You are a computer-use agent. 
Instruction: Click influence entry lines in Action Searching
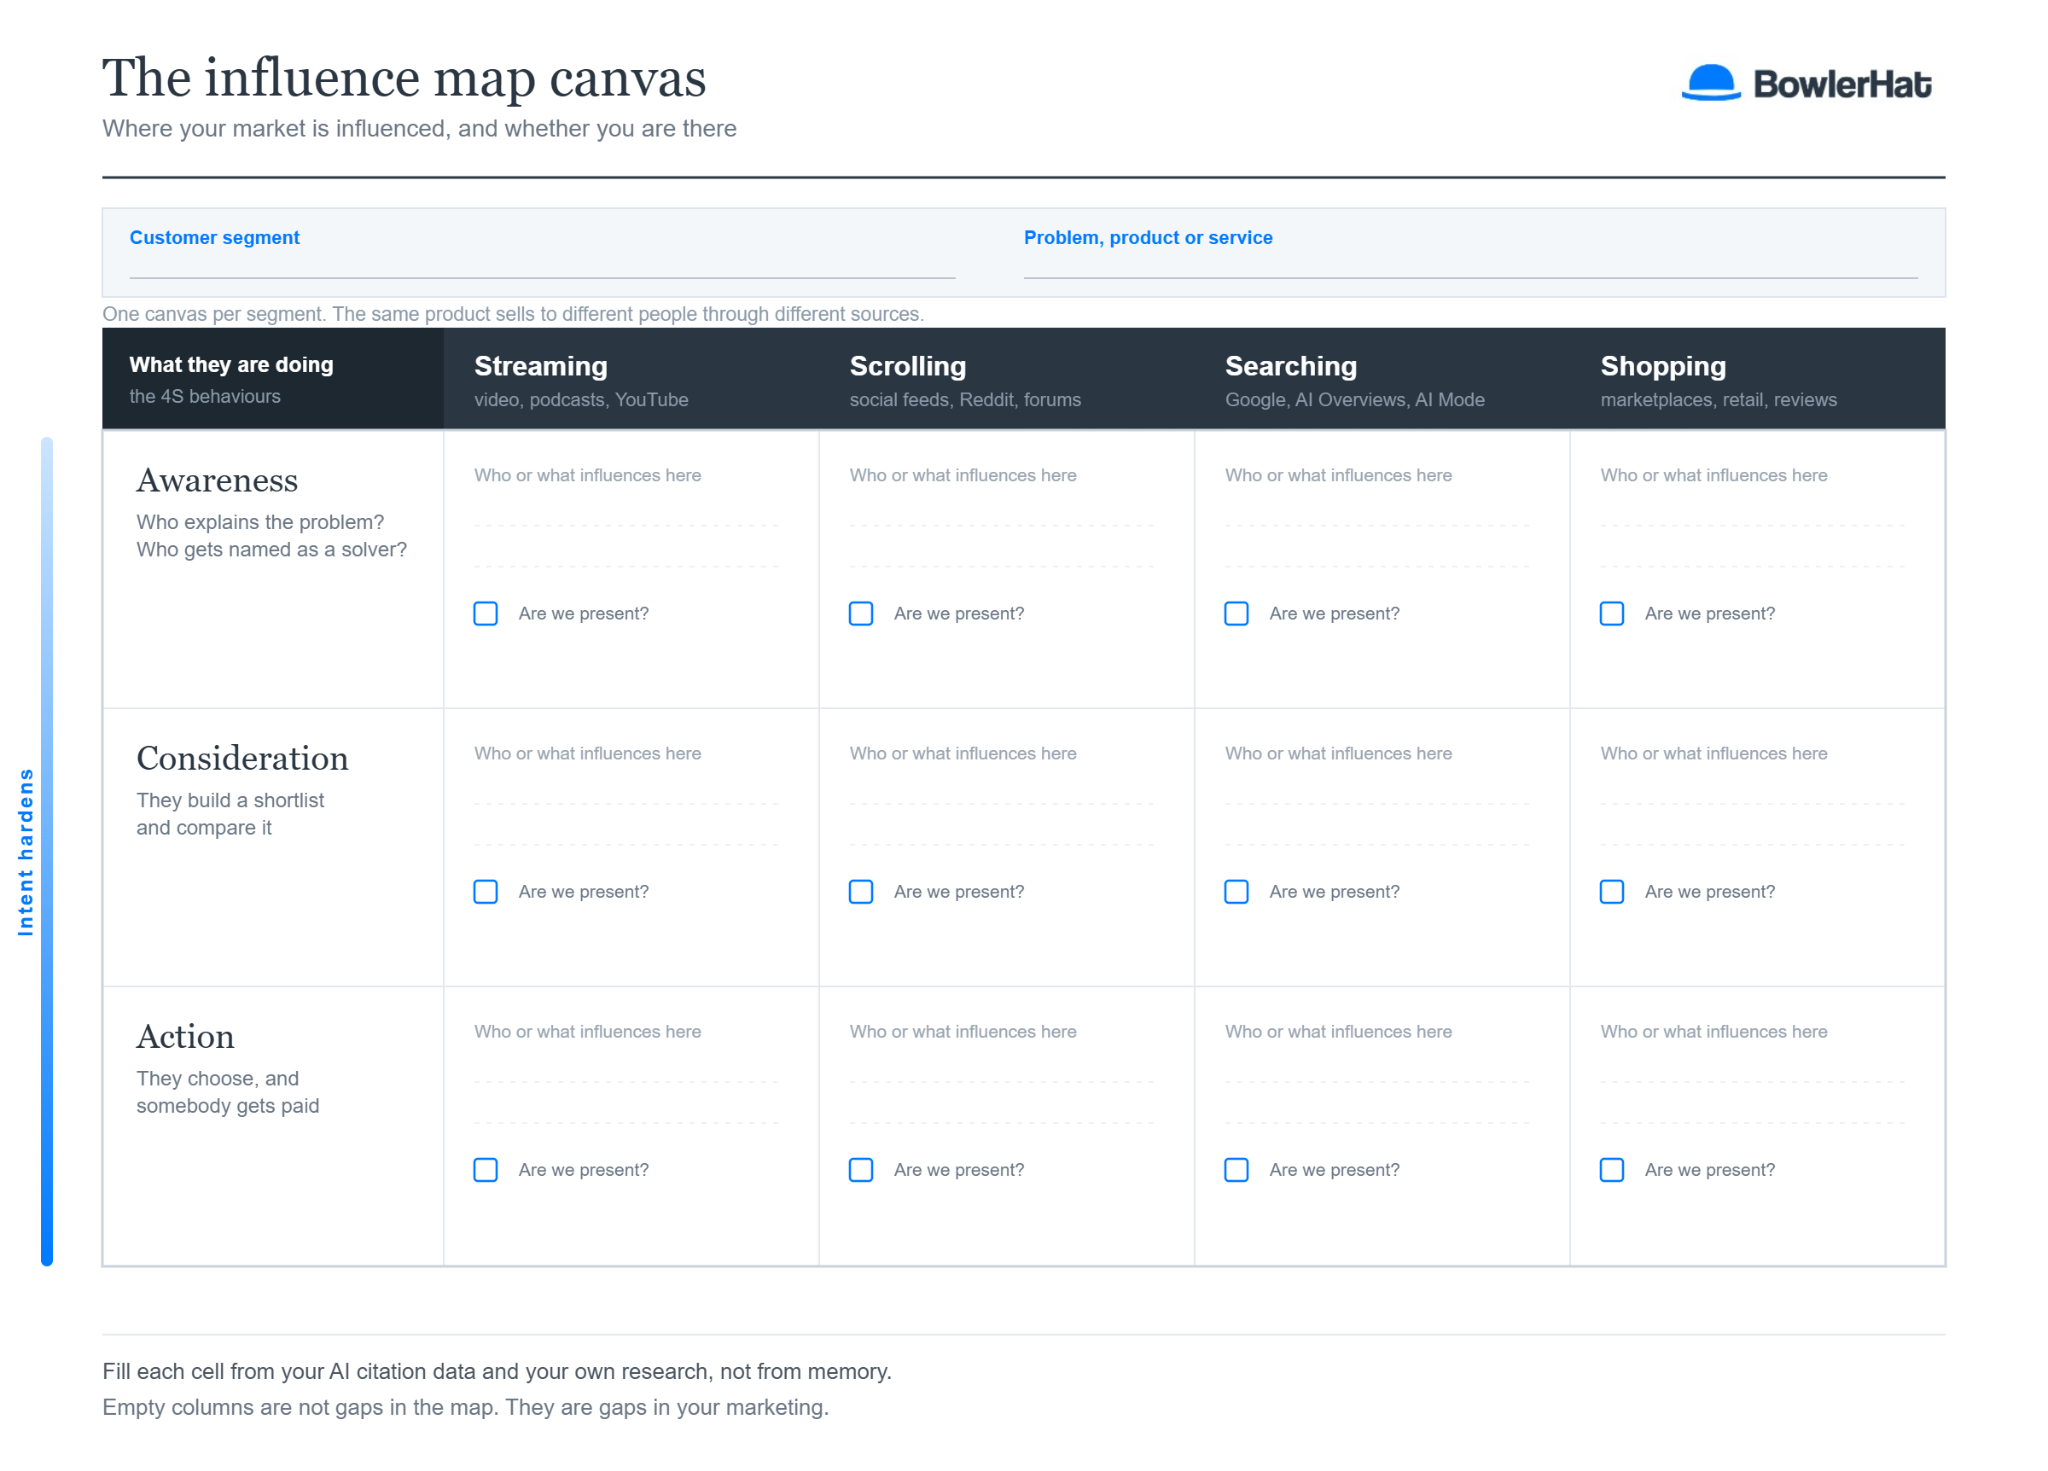[1377, 1102]
